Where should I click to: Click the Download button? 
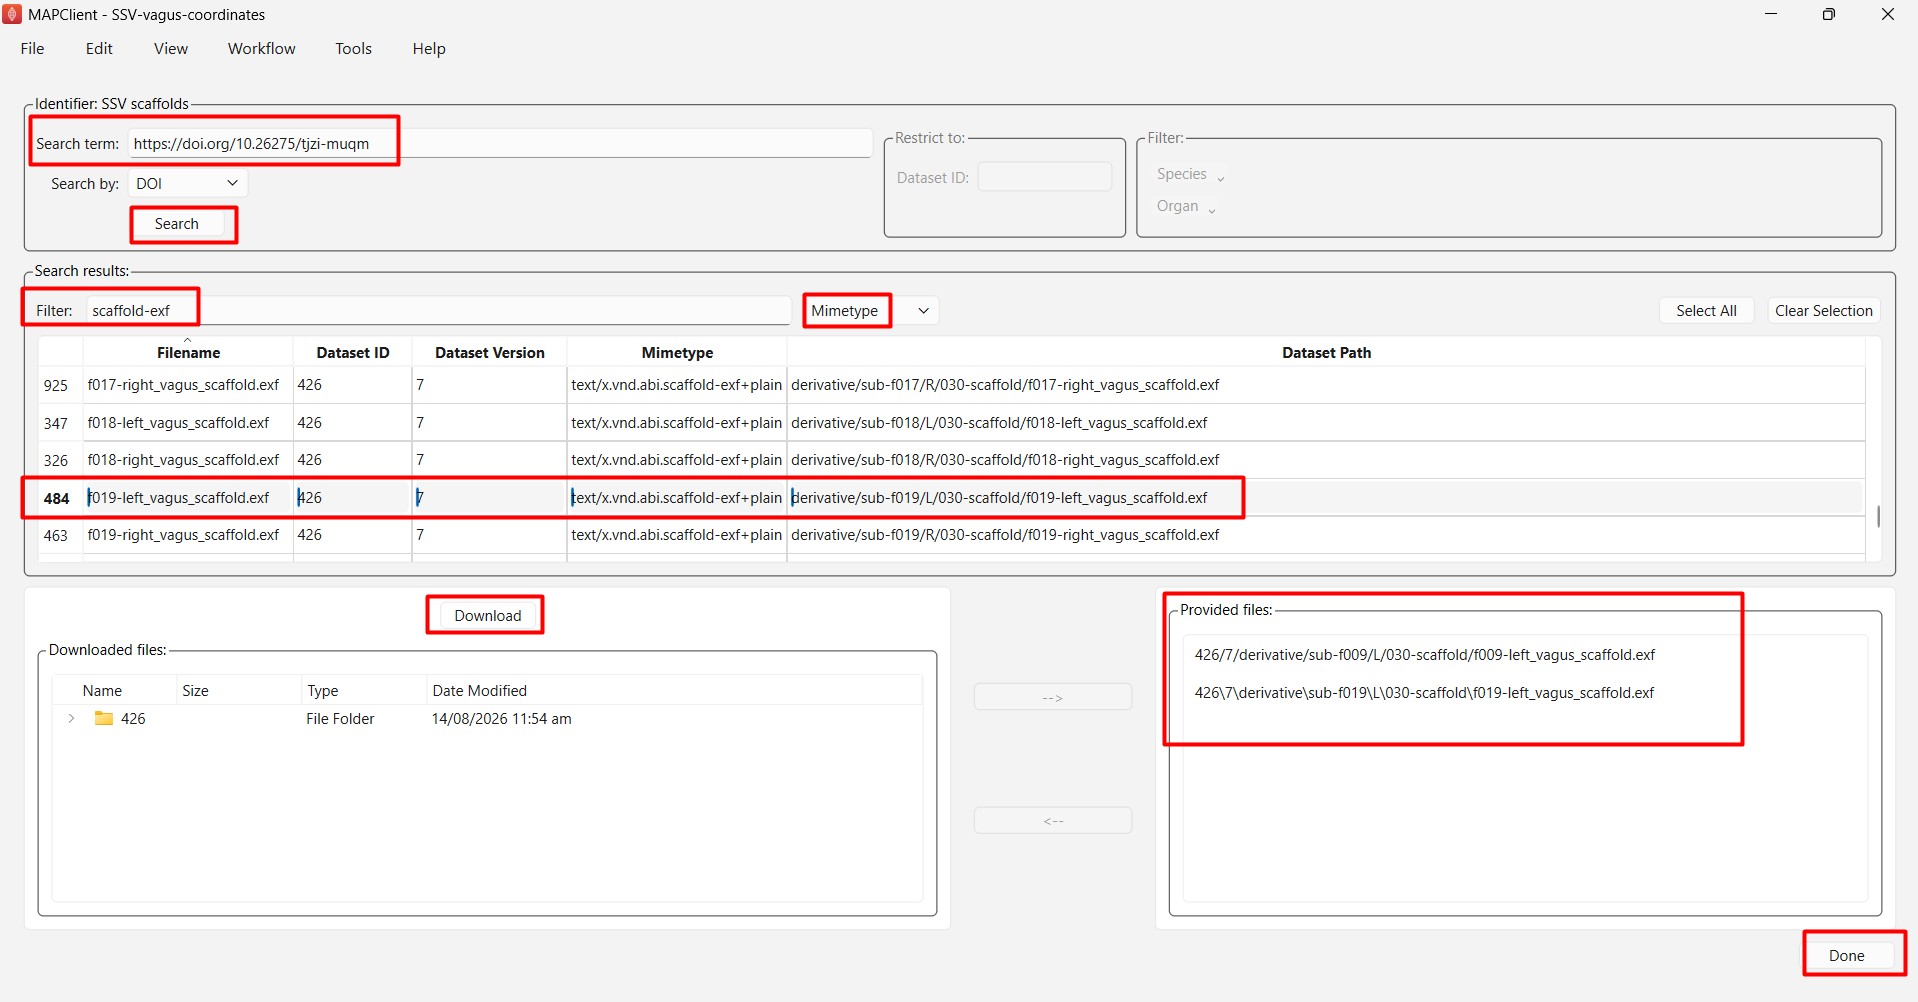point(488,616)
